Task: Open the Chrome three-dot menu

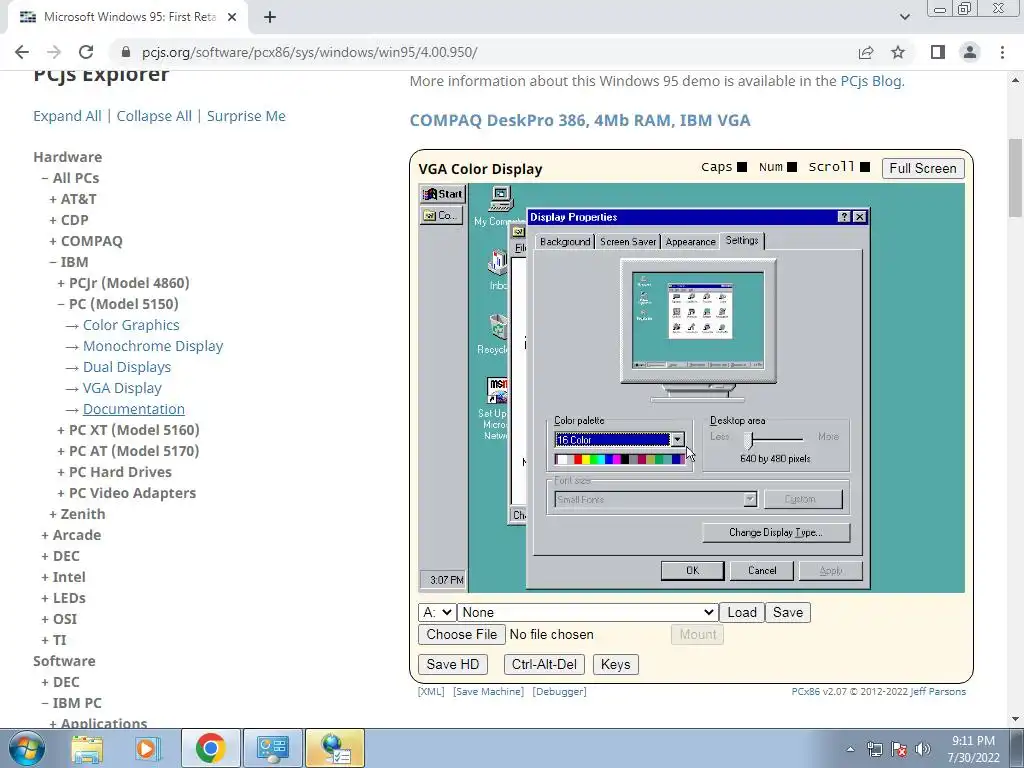Action: click(1002, 52)
